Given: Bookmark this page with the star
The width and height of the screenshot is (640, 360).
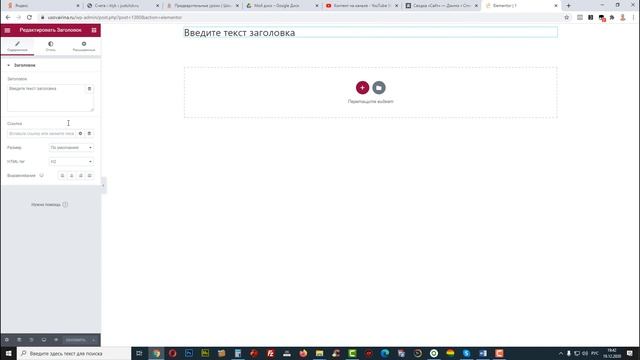Looking at the screenshot, I should coord(567,18).
